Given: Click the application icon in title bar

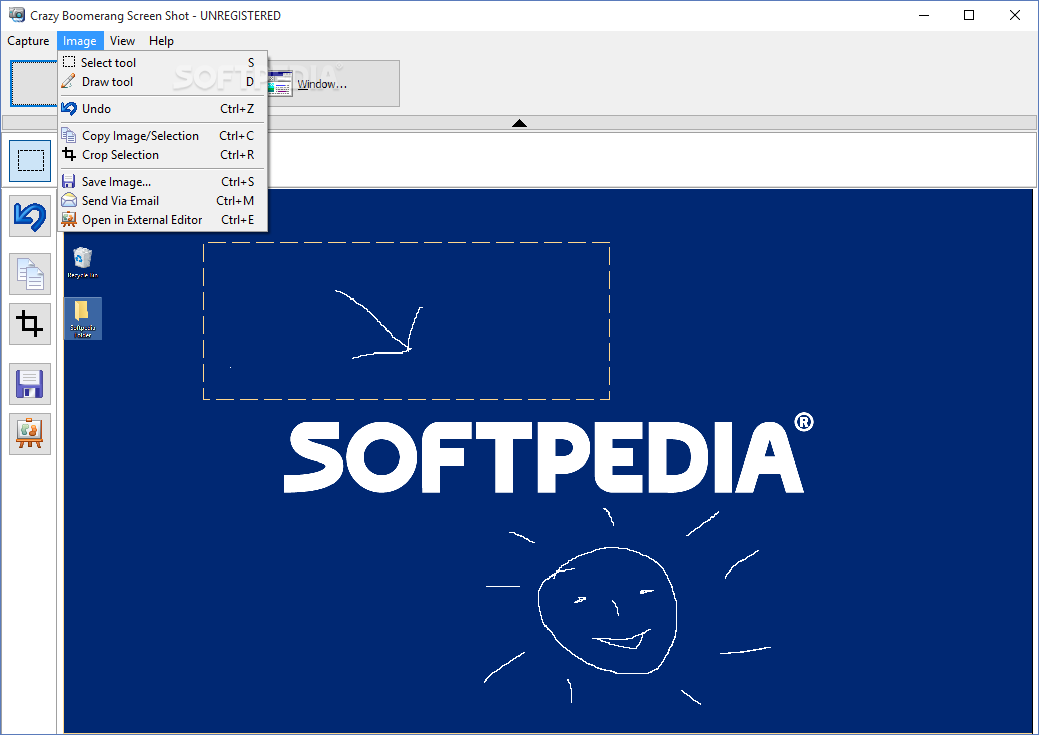Looking at the screenshot, I should (17, 15).
